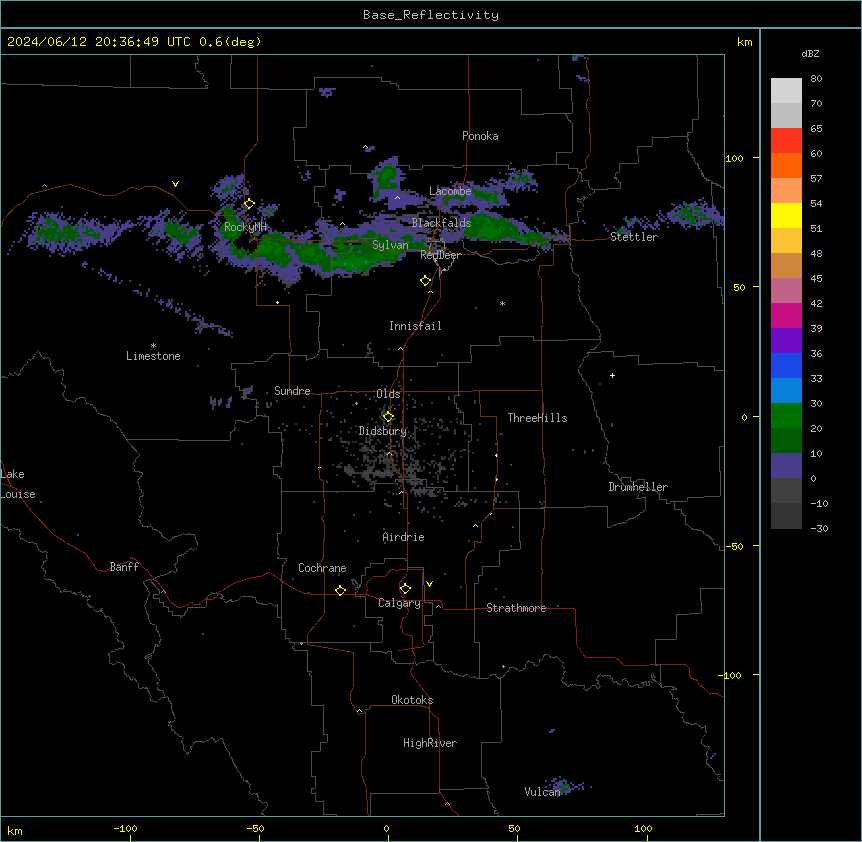Select the dark blue 36-33 dBZ swatch

[786, 365]
